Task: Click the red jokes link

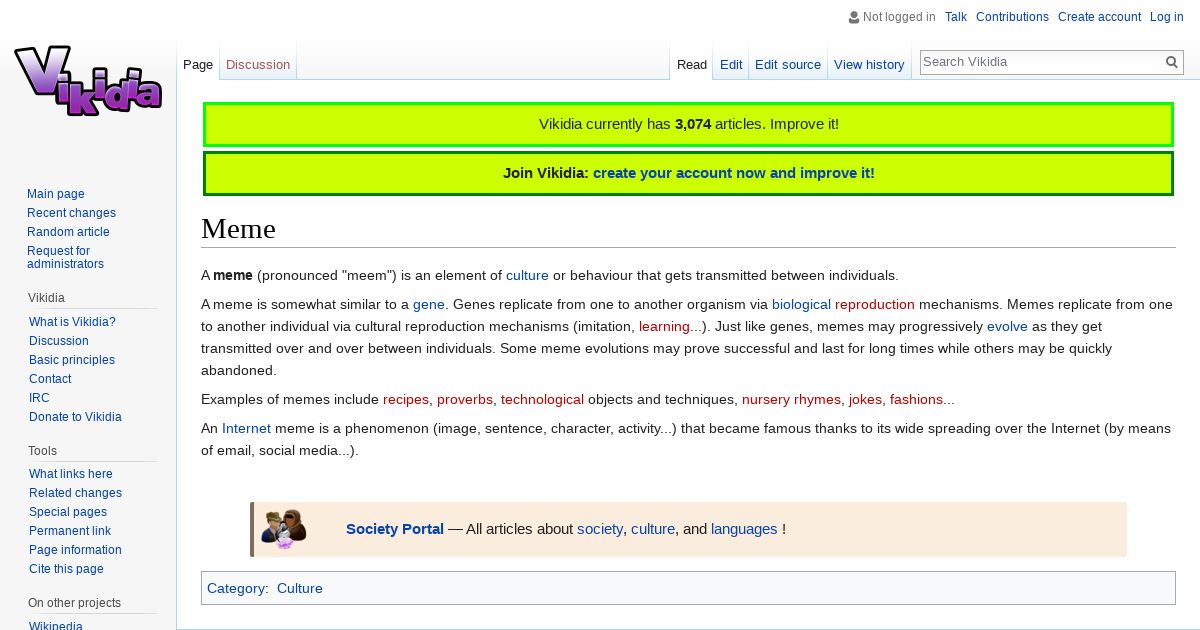Action: click(865, 399)
